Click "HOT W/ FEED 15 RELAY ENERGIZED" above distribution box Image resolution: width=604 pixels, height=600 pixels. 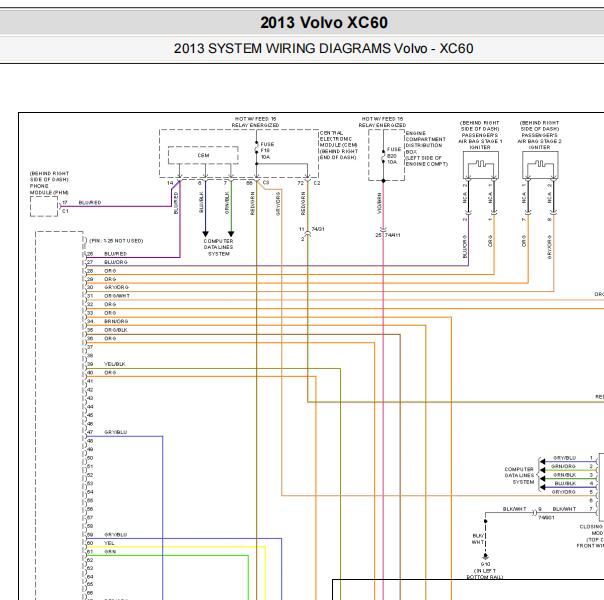point(382,122)
